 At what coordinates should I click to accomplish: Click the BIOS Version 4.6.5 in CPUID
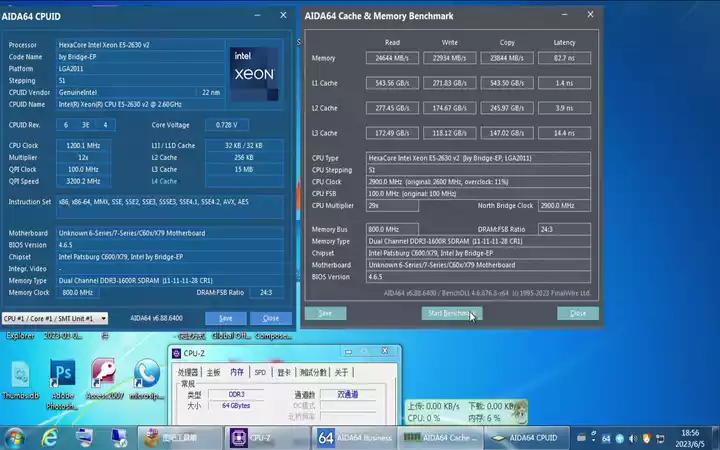[170, 245]
